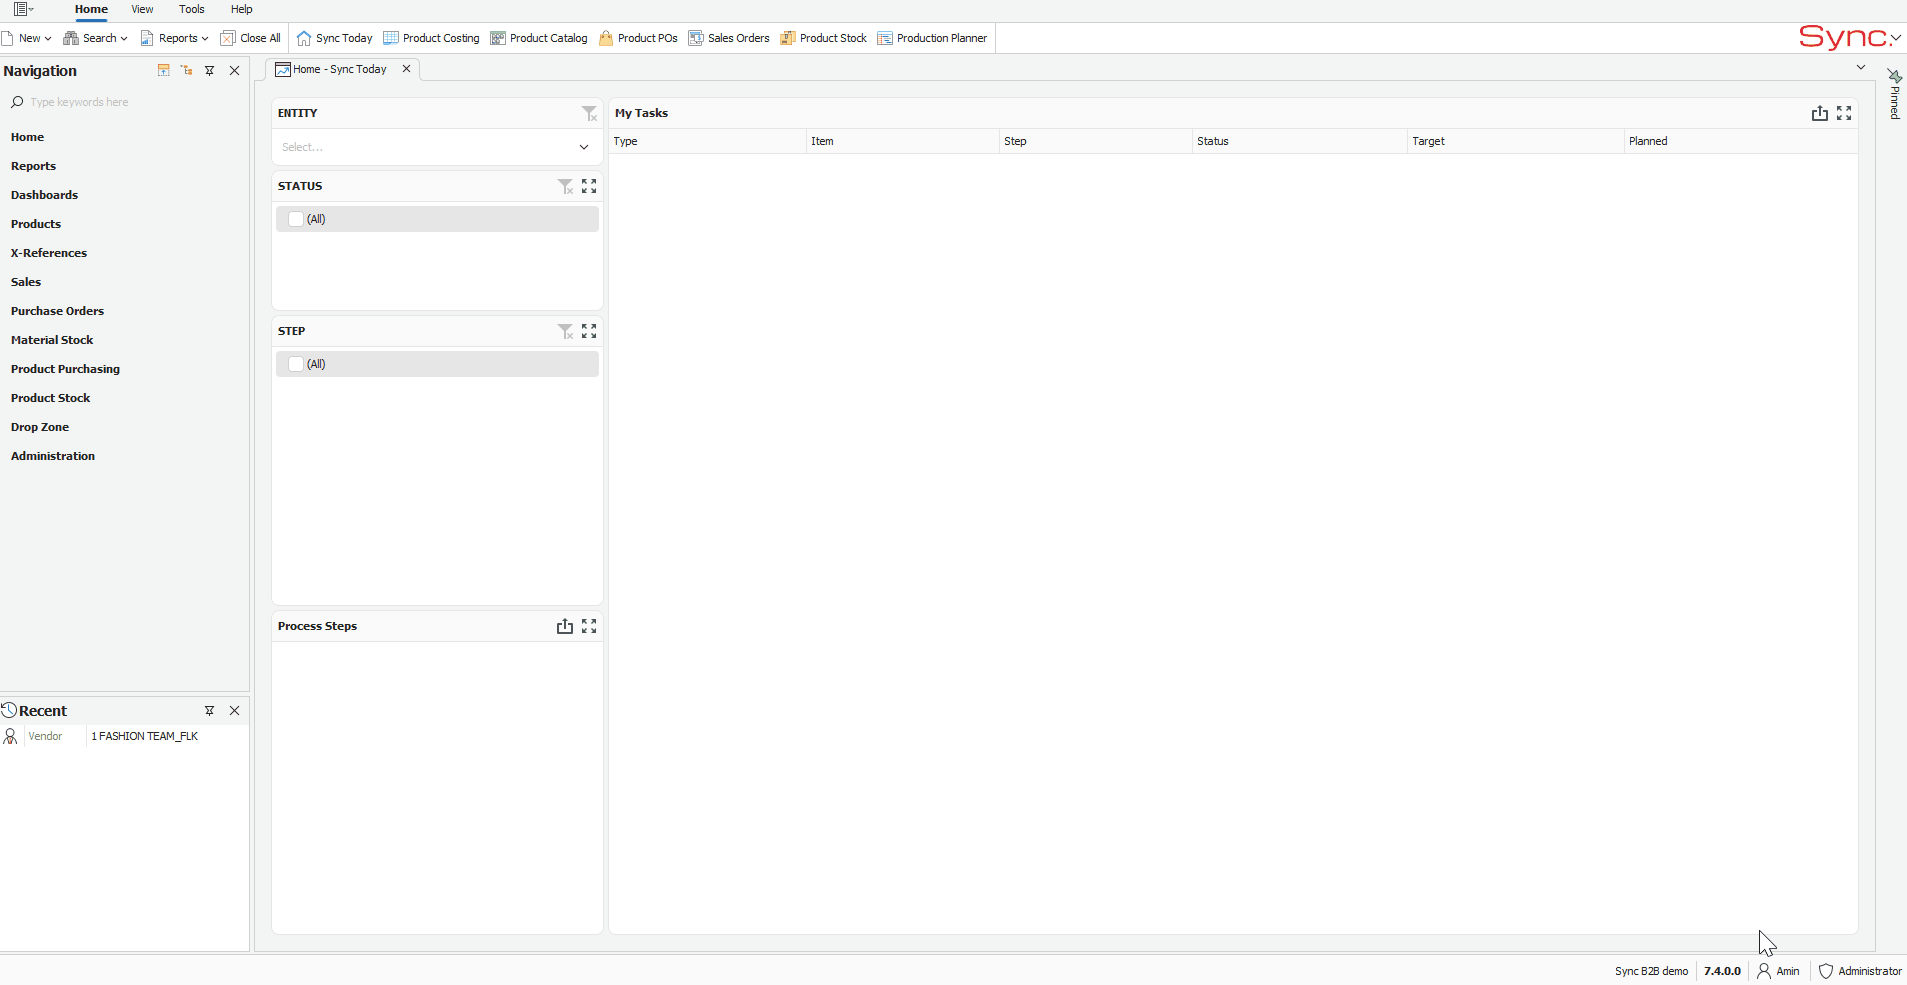Clear the STEP filter
The height and width of the screenshot is (985, 1907).
565,331
